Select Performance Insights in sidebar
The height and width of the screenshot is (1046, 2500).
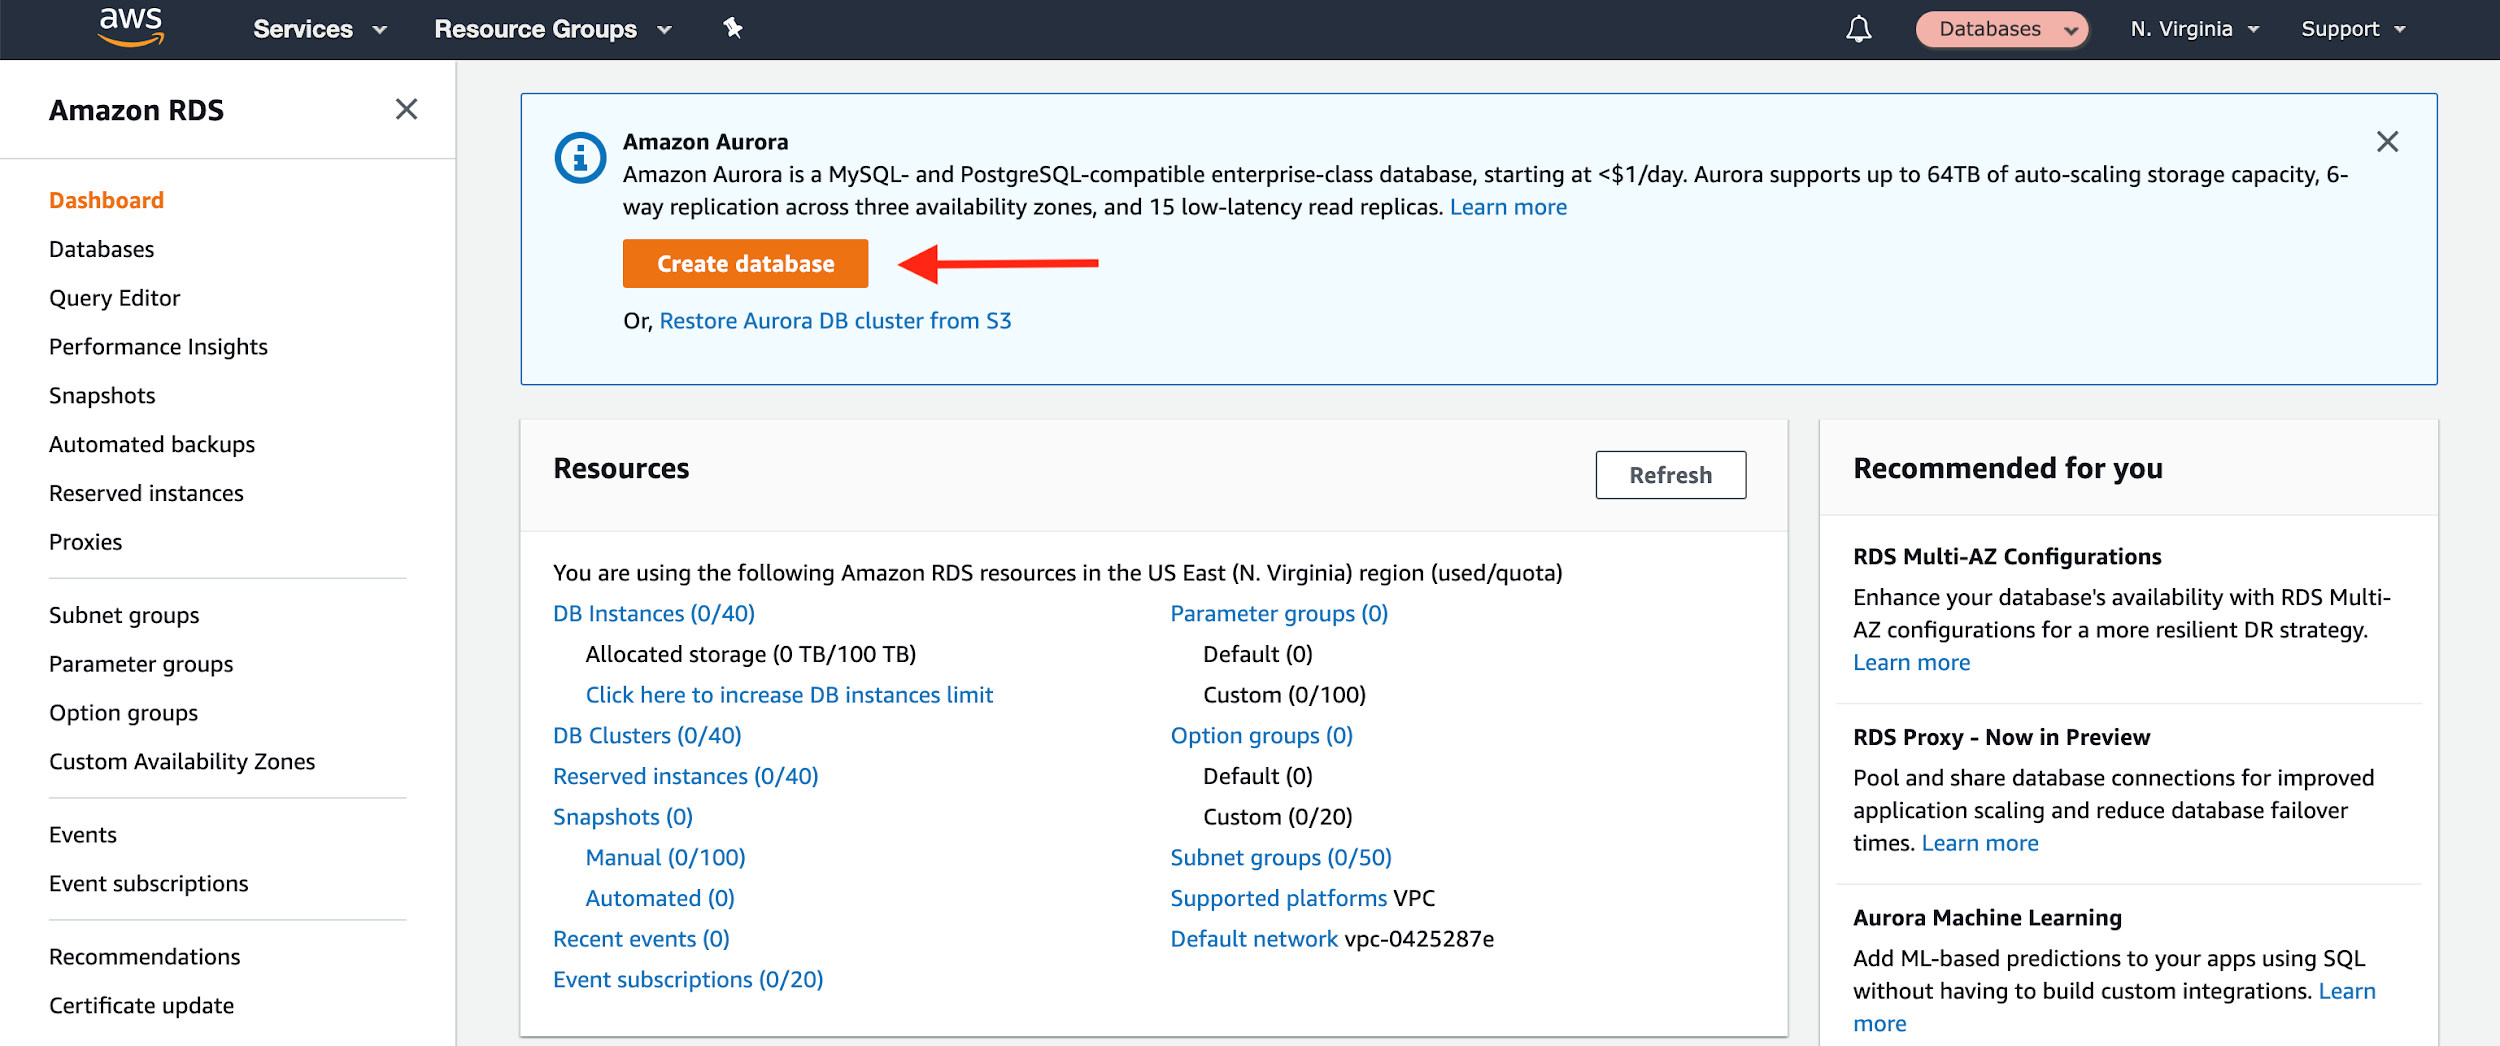(x=157, y=346)
